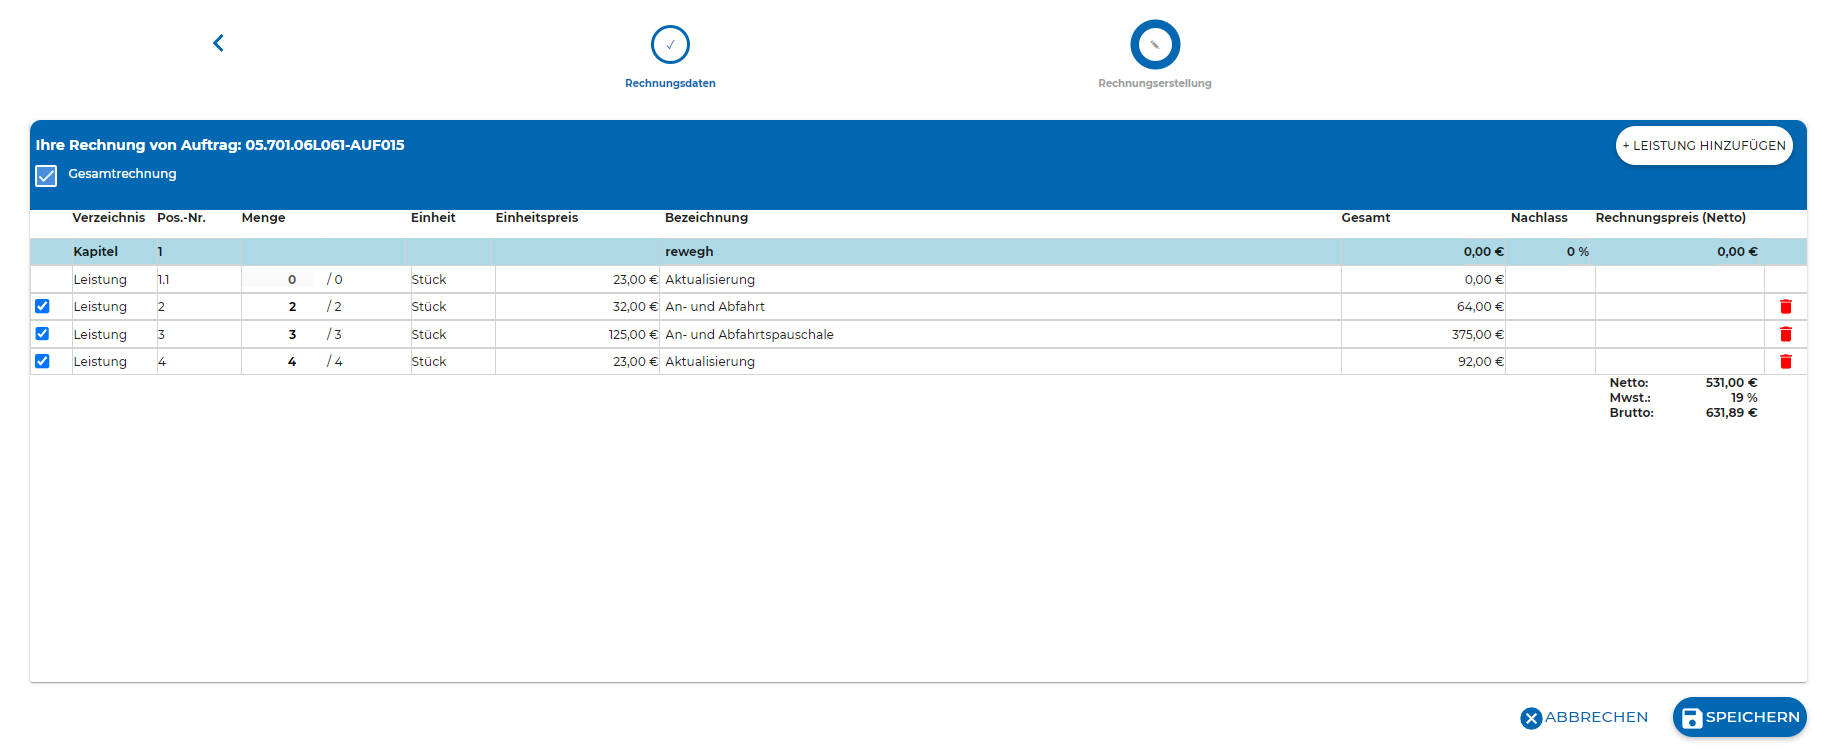This screenshot has width=1836, height=756.
Task: Click the Menge field of position 3
Action: pyautogui.click(x=281, y=335)
